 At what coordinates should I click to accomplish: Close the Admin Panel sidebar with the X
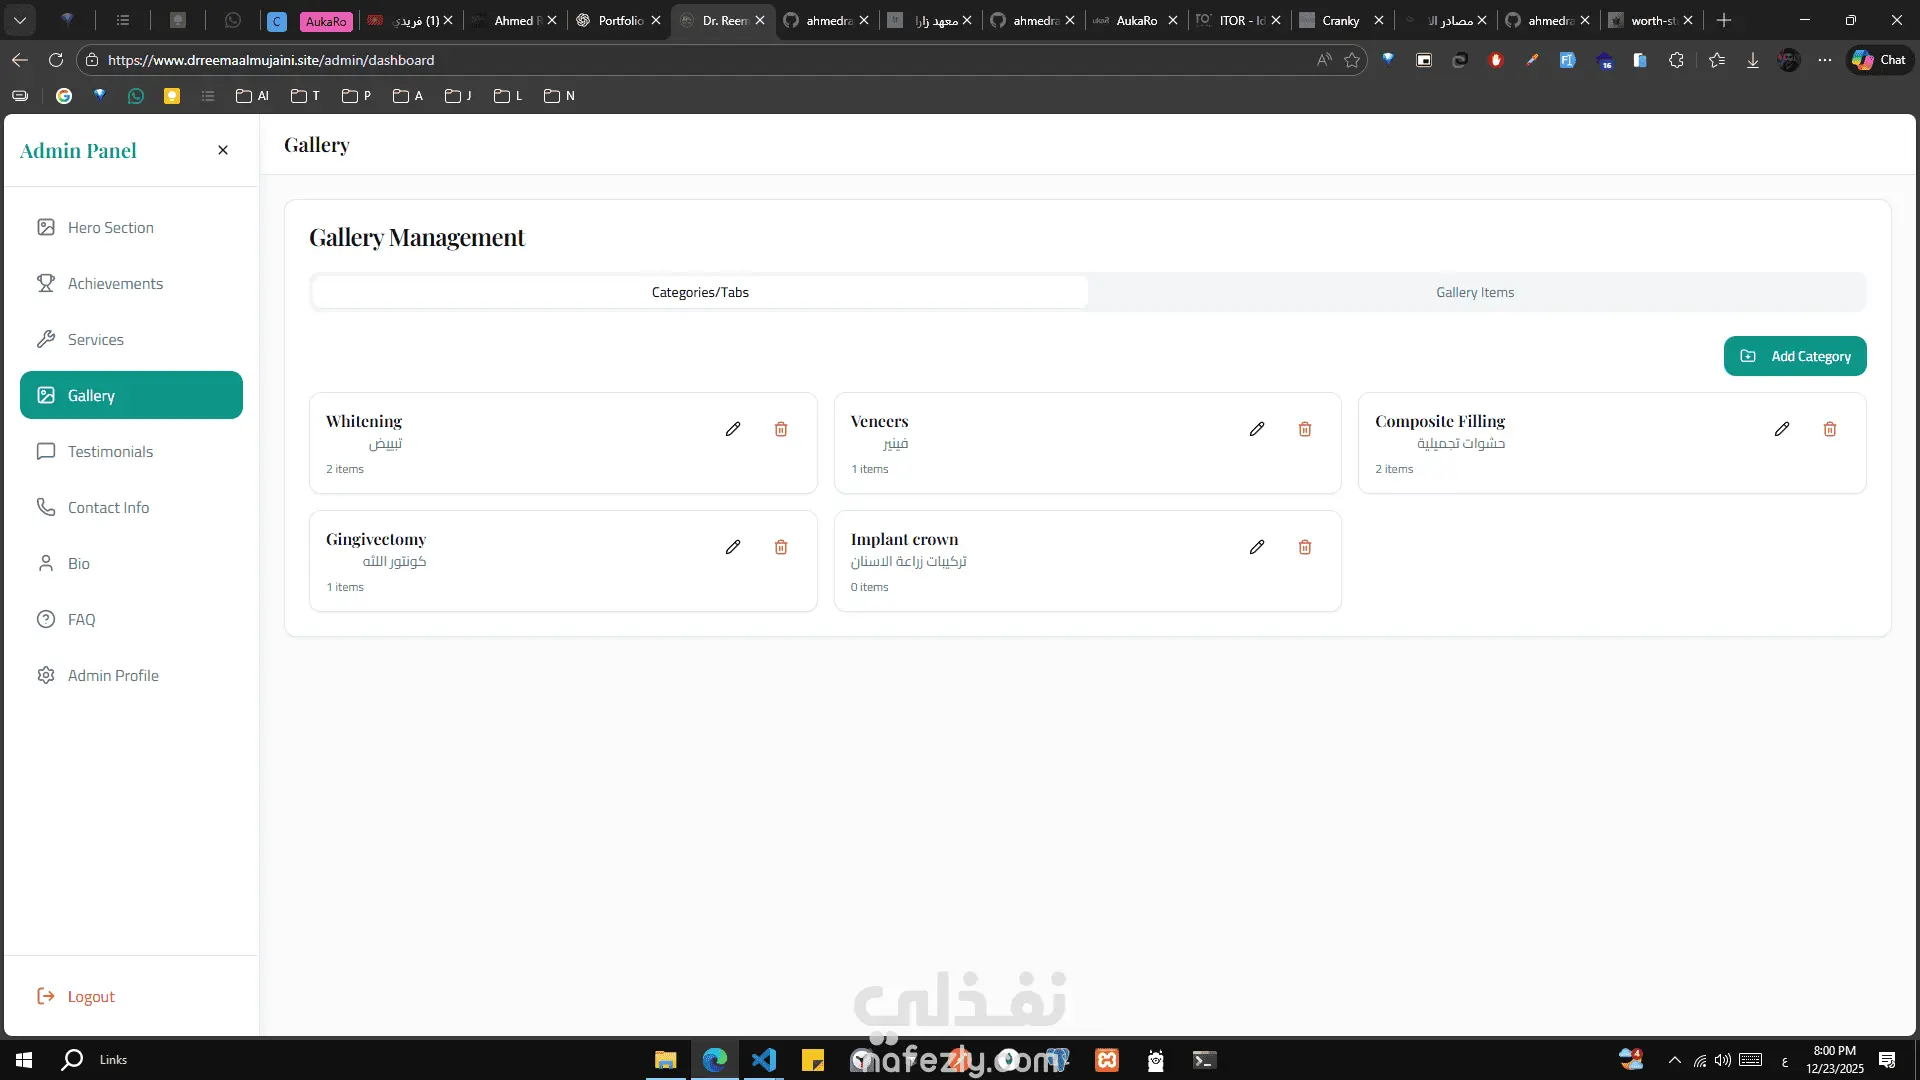point(223,150)
